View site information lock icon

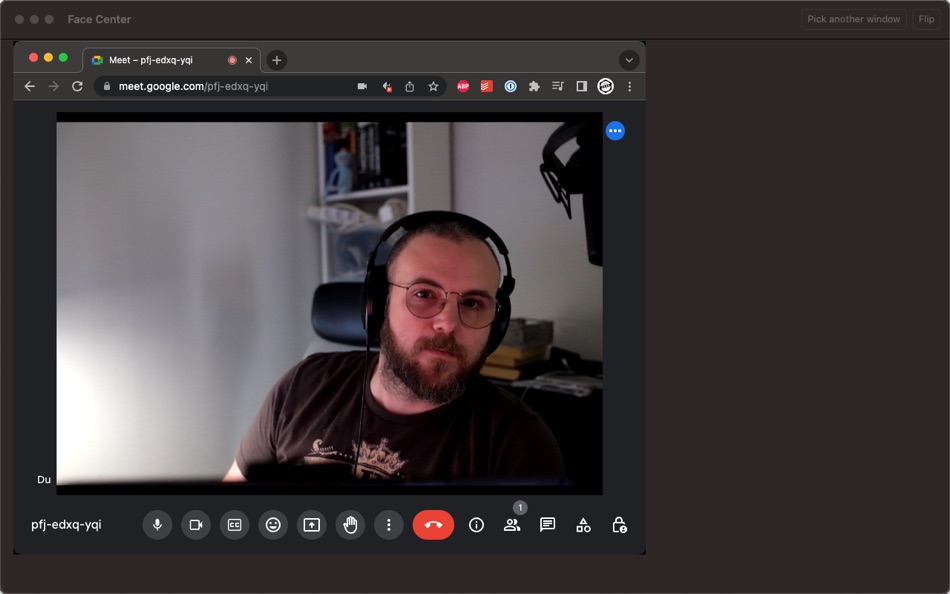click(107, 87)
